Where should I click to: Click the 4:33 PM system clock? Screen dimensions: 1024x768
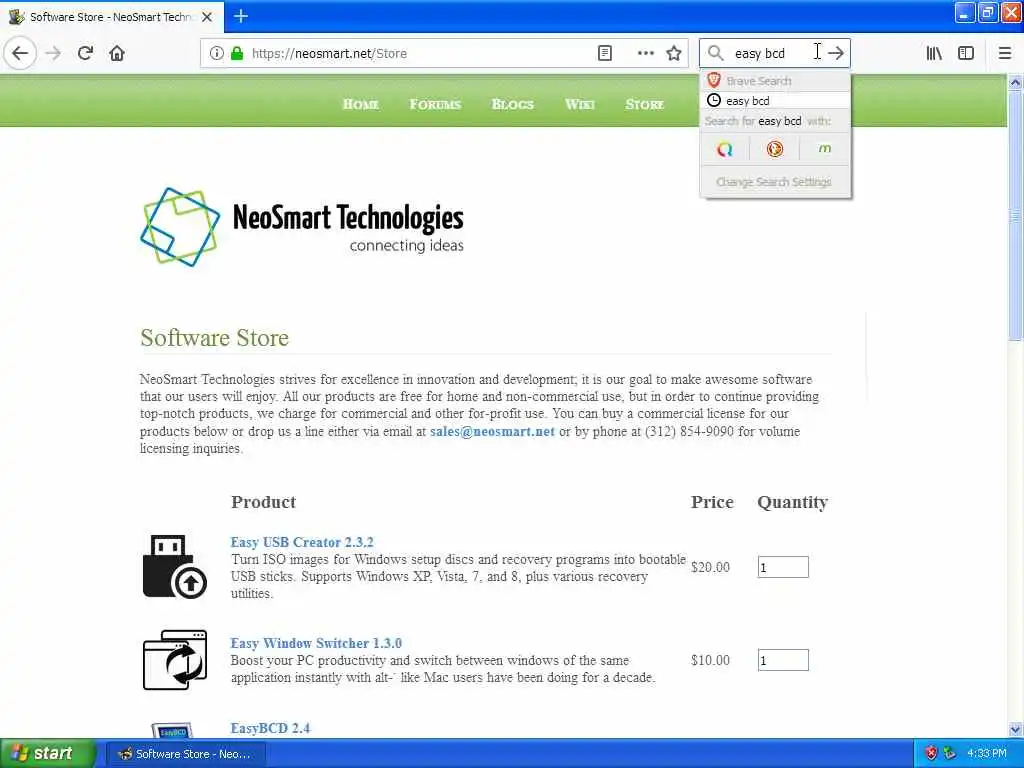987,754
